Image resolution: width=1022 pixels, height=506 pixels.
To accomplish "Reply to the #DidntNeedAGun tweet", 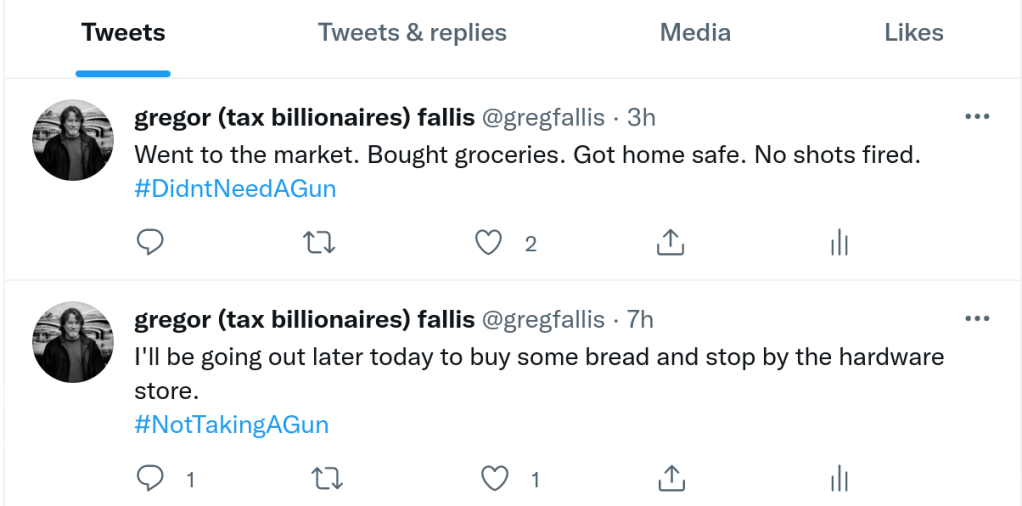I will pyautogui.click(x=149, y=242).
